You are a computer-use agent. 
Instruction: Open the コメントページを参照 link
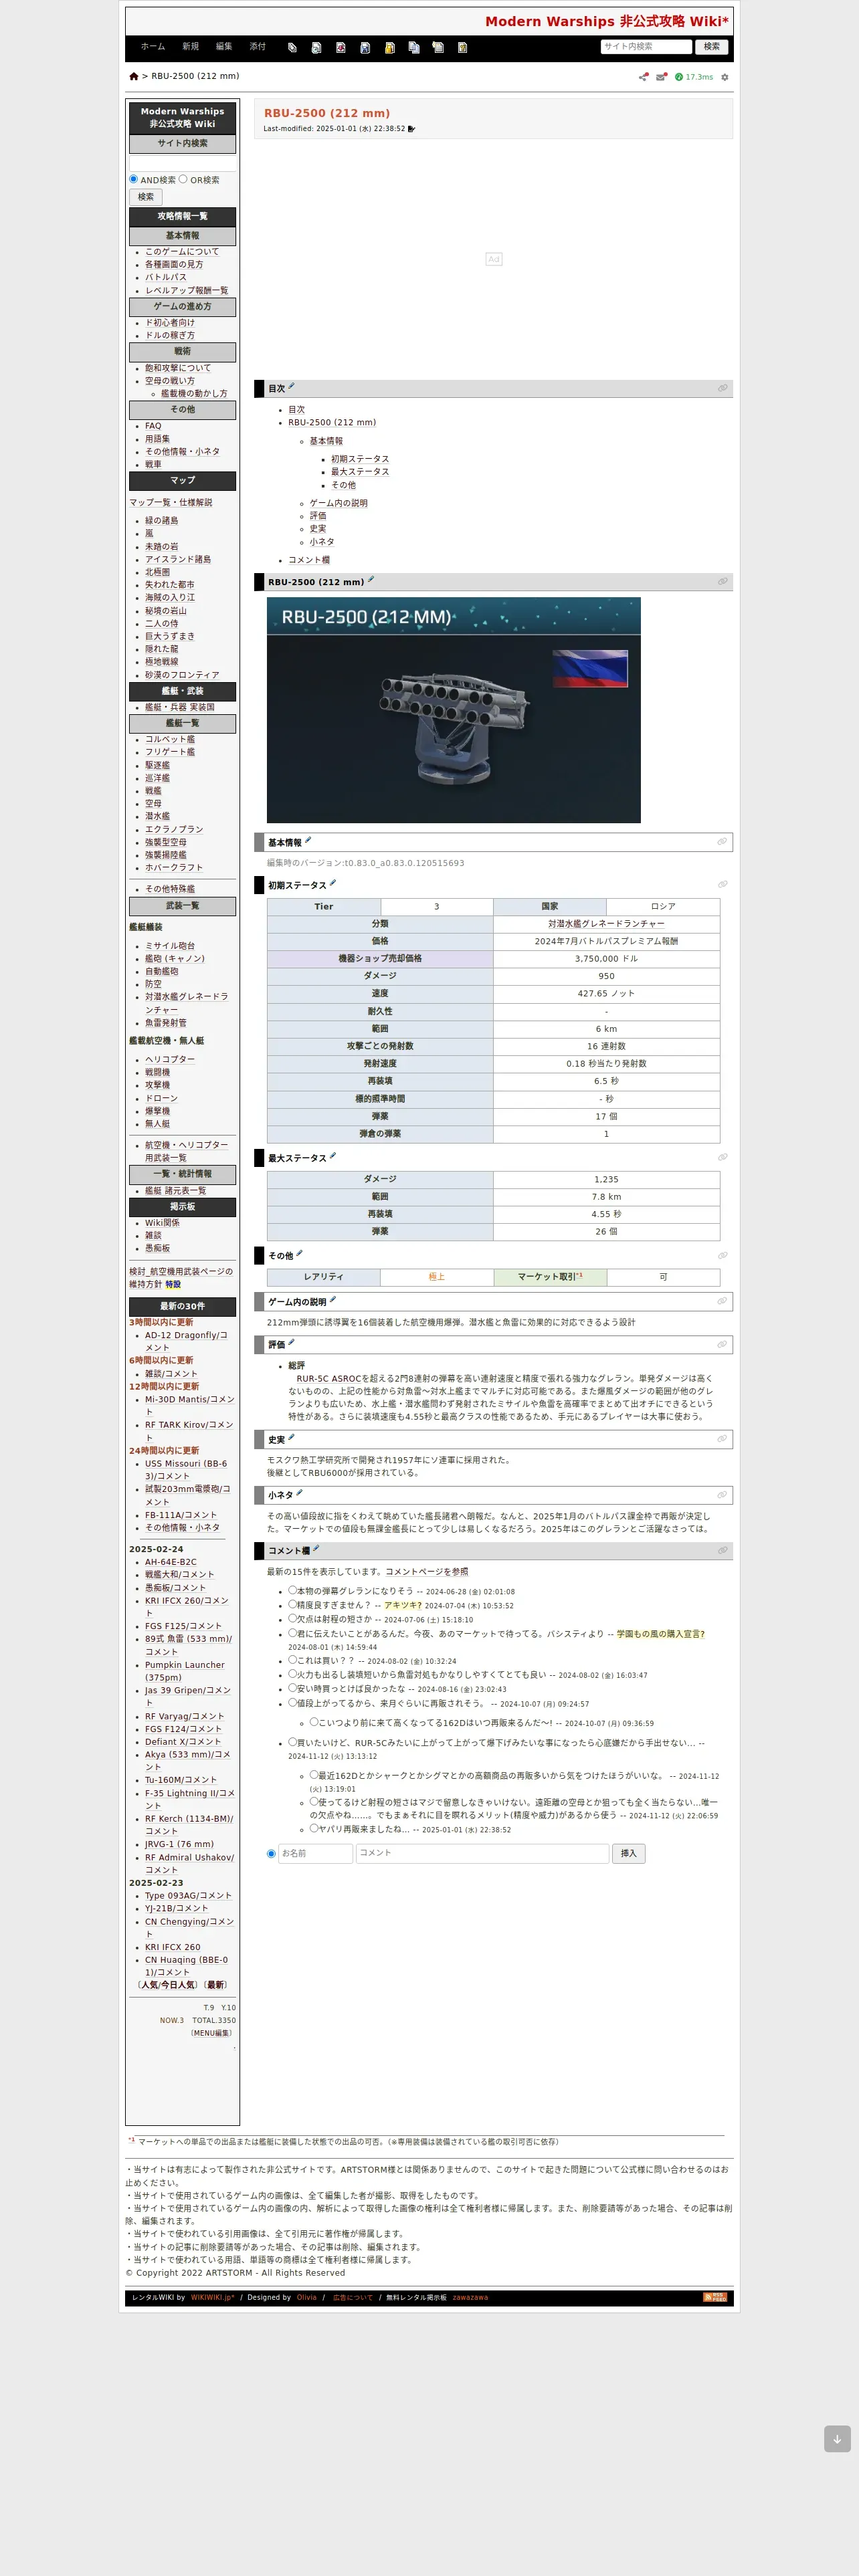[x=427, y=1571]
